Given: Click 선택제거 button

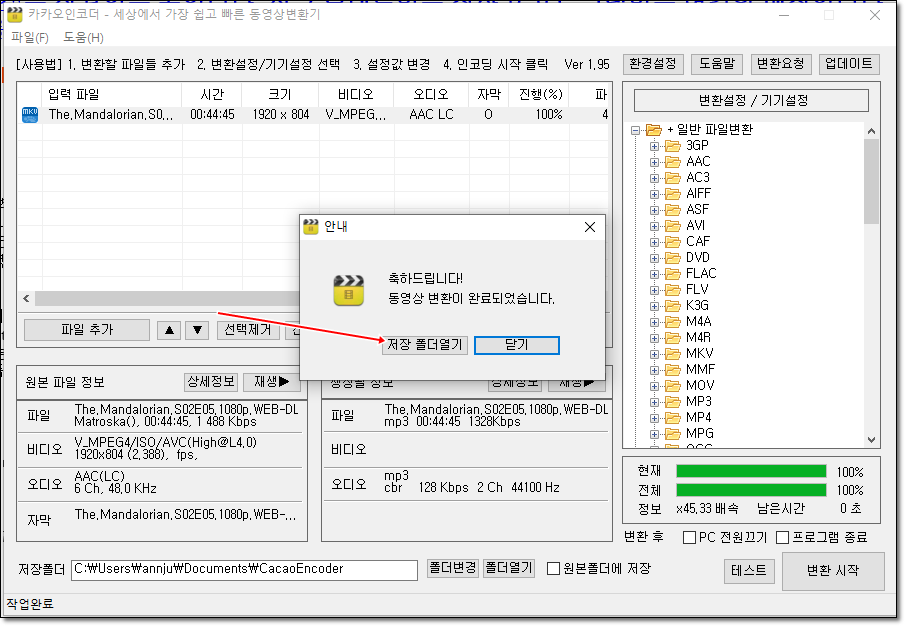Looking at the screenshot, I should pos(248,330).
